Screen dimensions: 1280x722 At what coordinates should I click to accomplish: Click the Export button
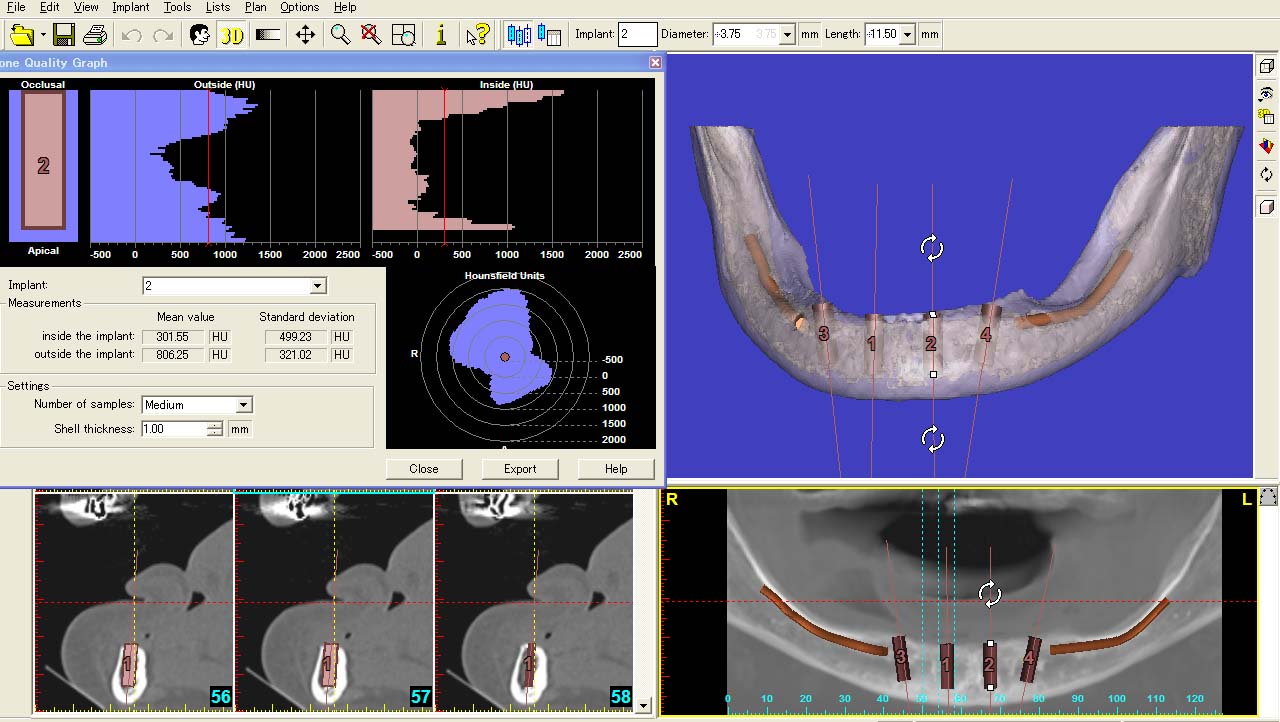[520, 468]
